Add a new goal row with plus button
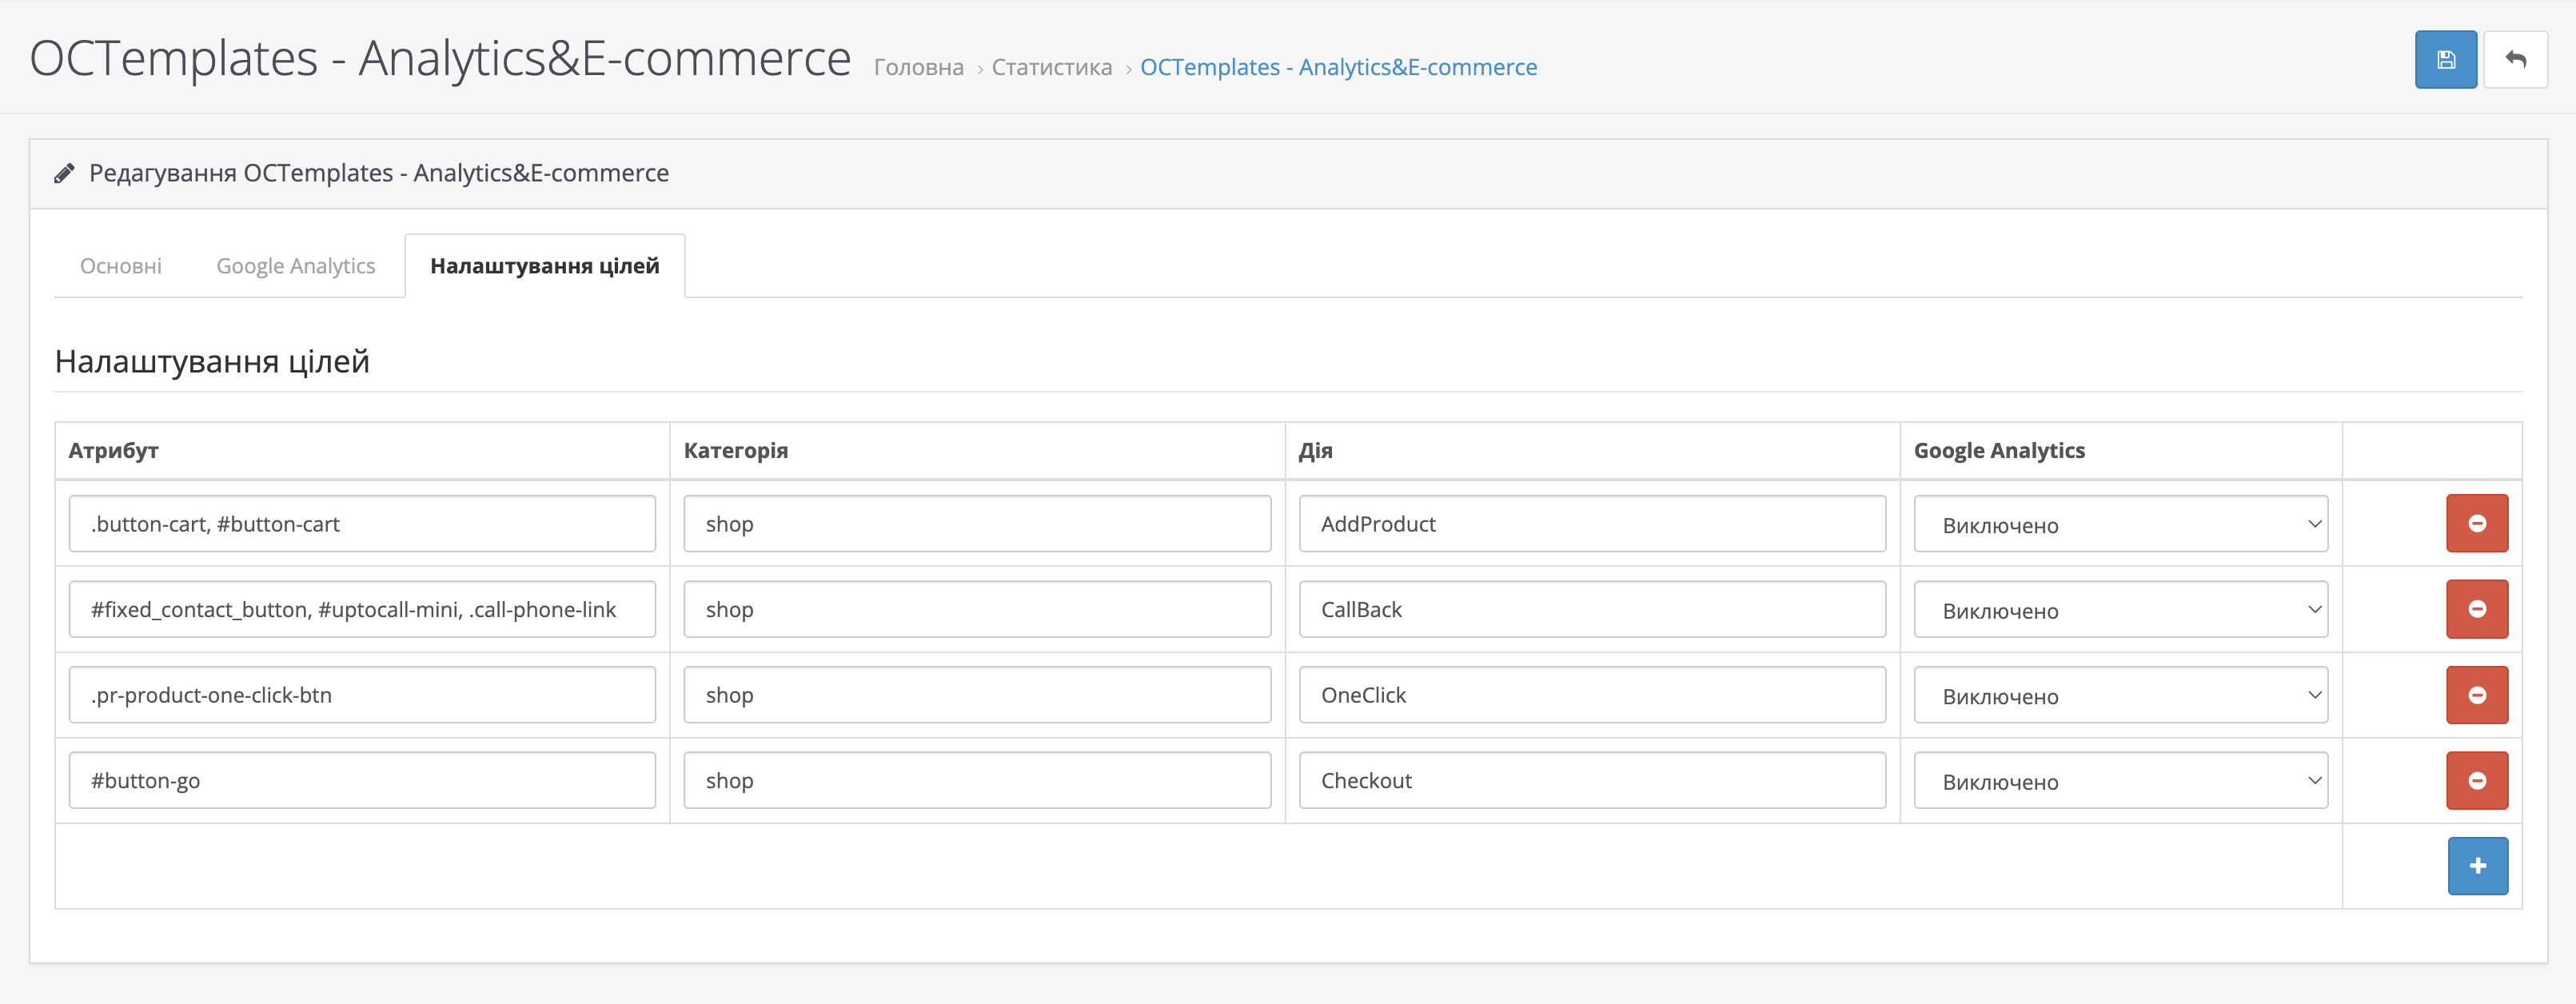 [2476, 866]
